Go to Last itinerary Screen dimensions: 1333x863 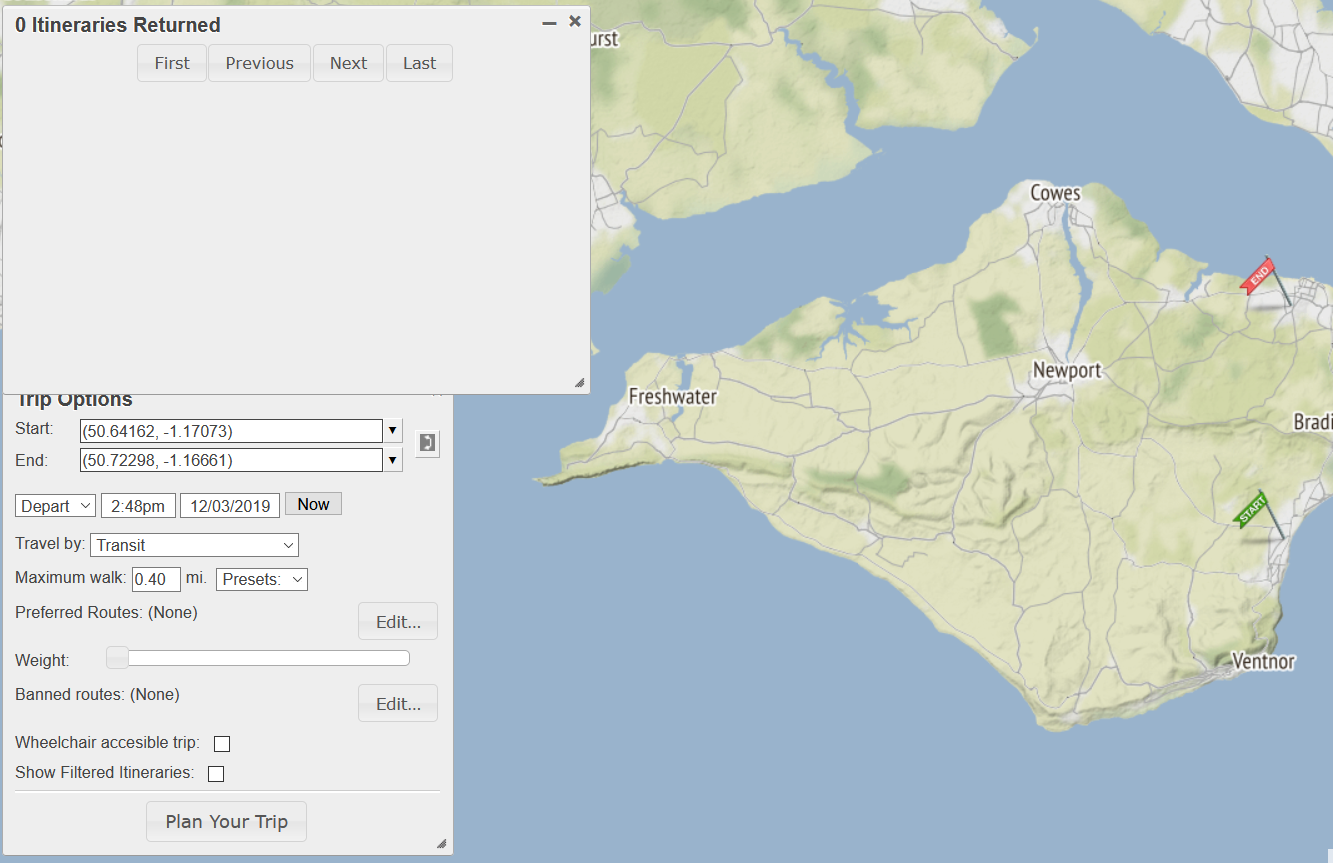[x=420, y=63]
